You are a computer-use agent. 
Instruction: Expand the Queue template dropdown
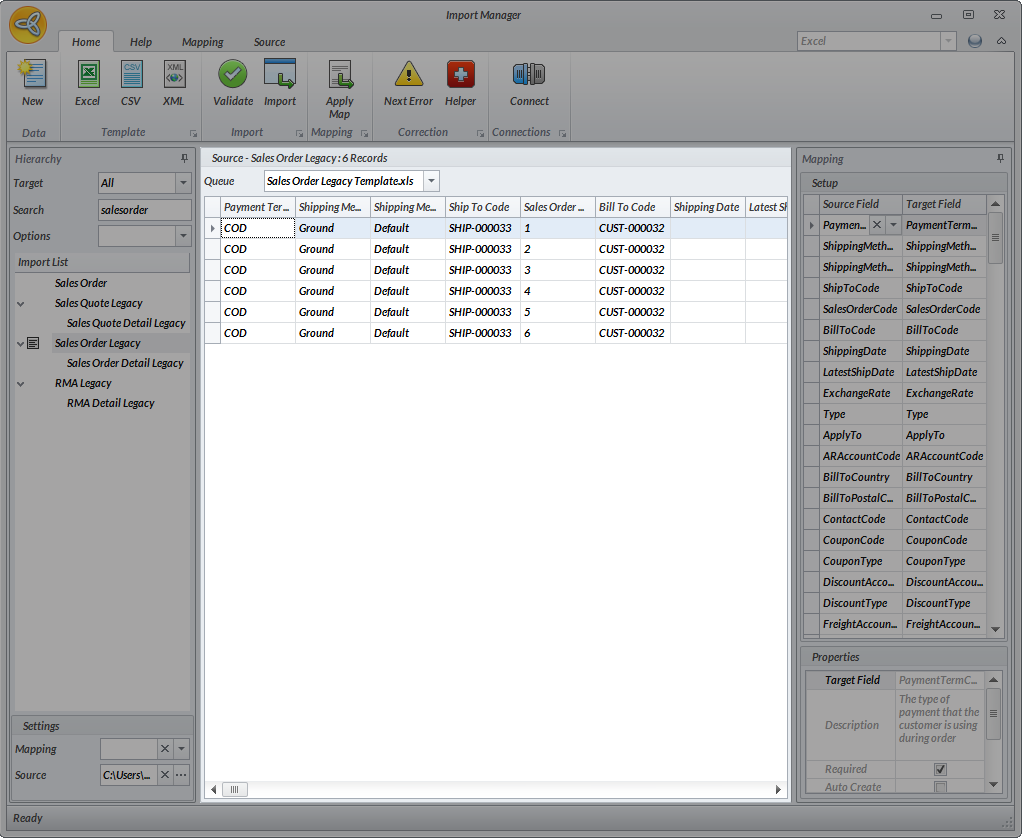(431, 181)
